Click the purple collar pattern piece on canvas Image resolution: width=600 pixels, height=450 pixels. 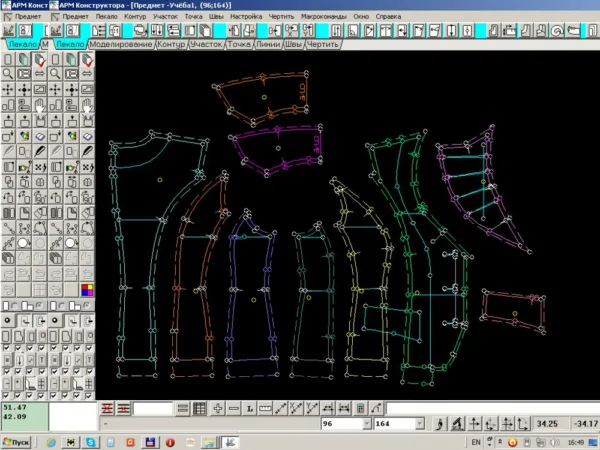click(278, 148)
